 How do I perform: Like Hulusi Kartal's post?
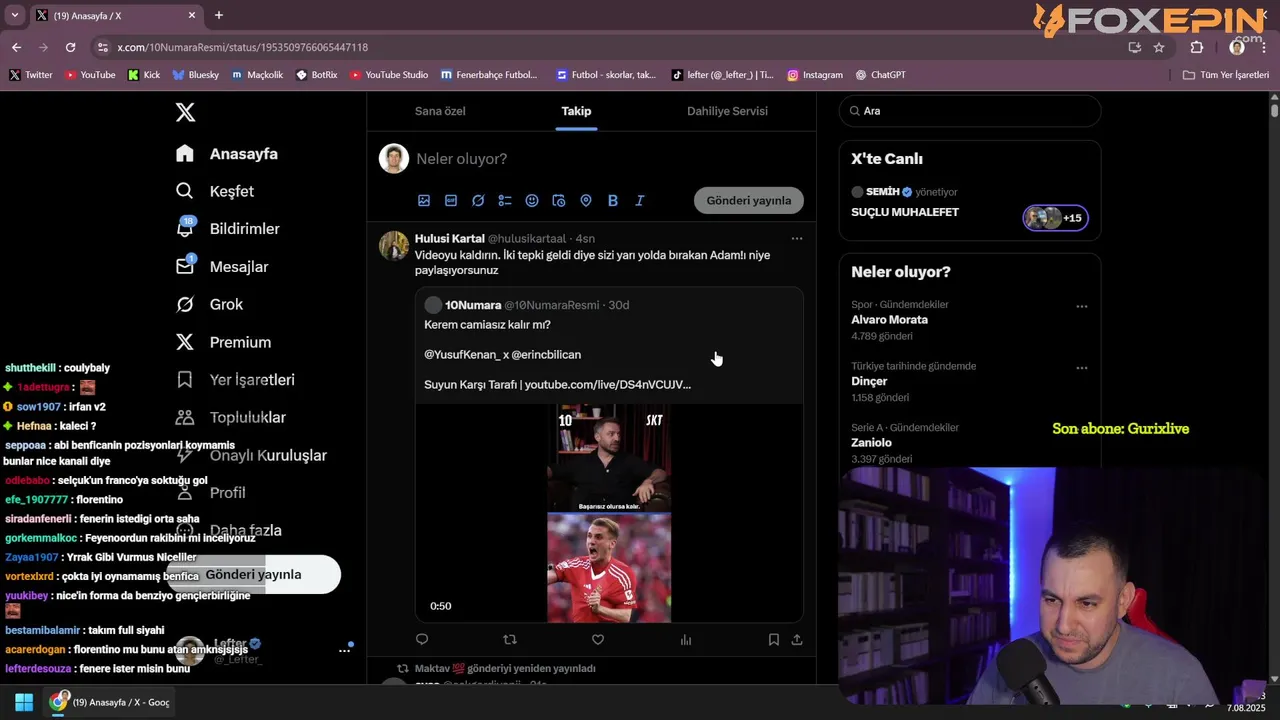598,639
